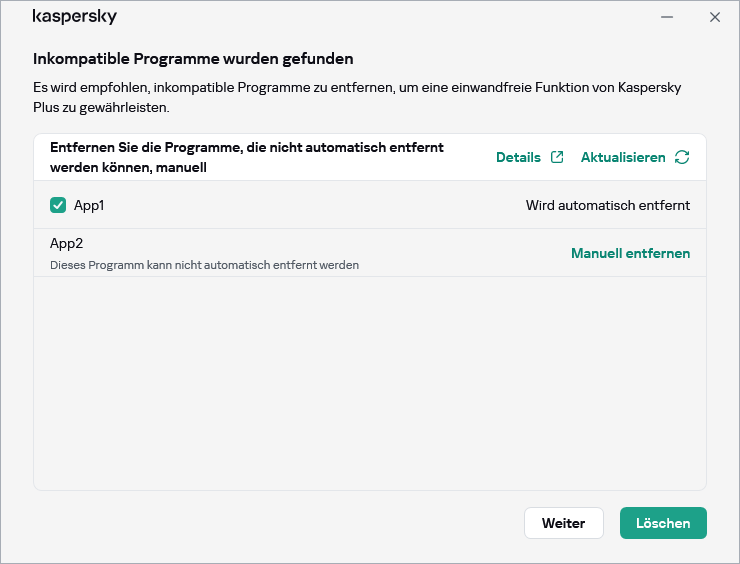740x564 pixels.
Task: Close the Kaspersky dialog with the X
Action: point(714,17)
